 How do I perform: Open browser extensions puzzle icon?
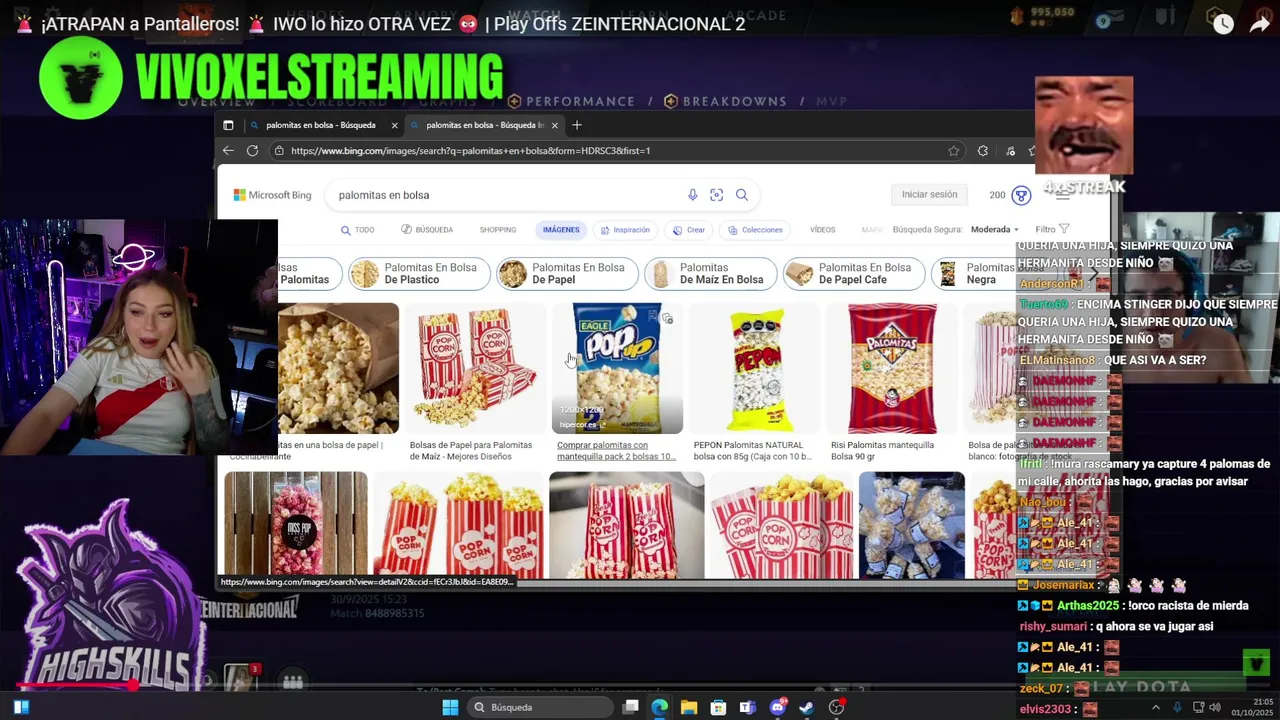click(x=983, y=151)
